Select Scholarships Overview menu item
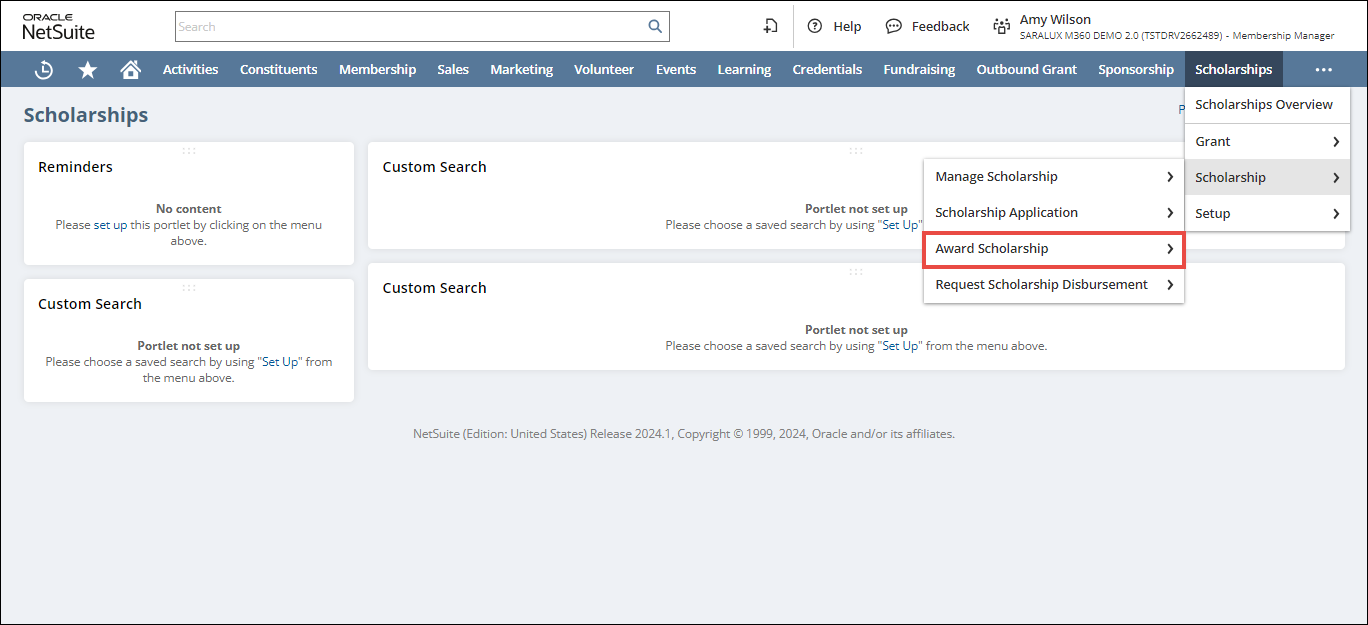 pos(1263,105)
